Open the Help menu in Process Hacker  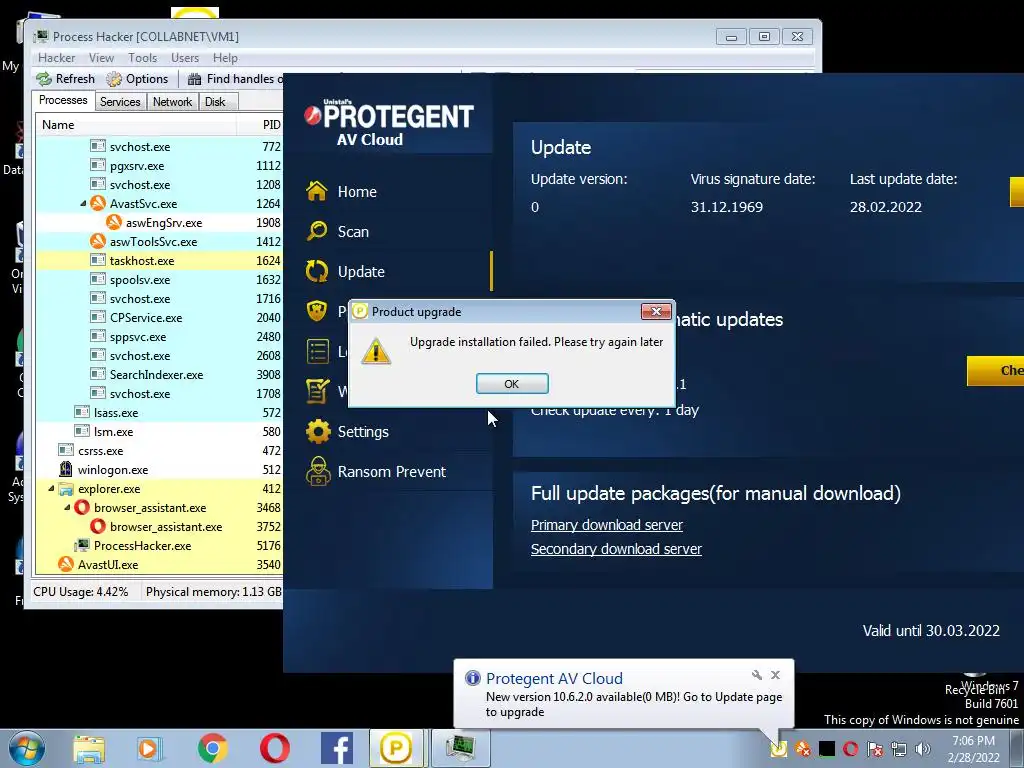click(225, 58)
